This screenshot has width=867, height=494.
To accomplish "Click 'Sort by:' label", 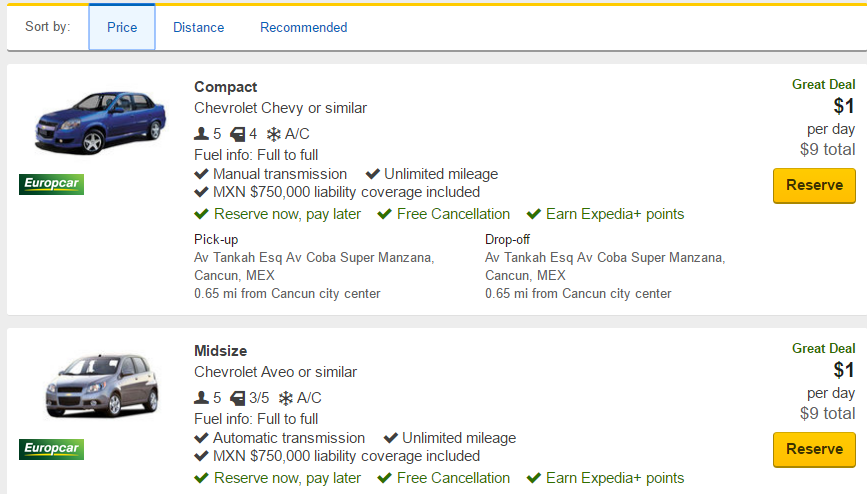I will [48, 27].
